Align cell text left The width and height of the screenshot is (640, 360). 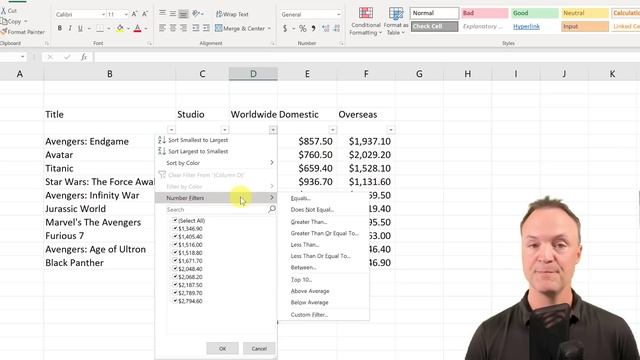(x=162, y=28)
